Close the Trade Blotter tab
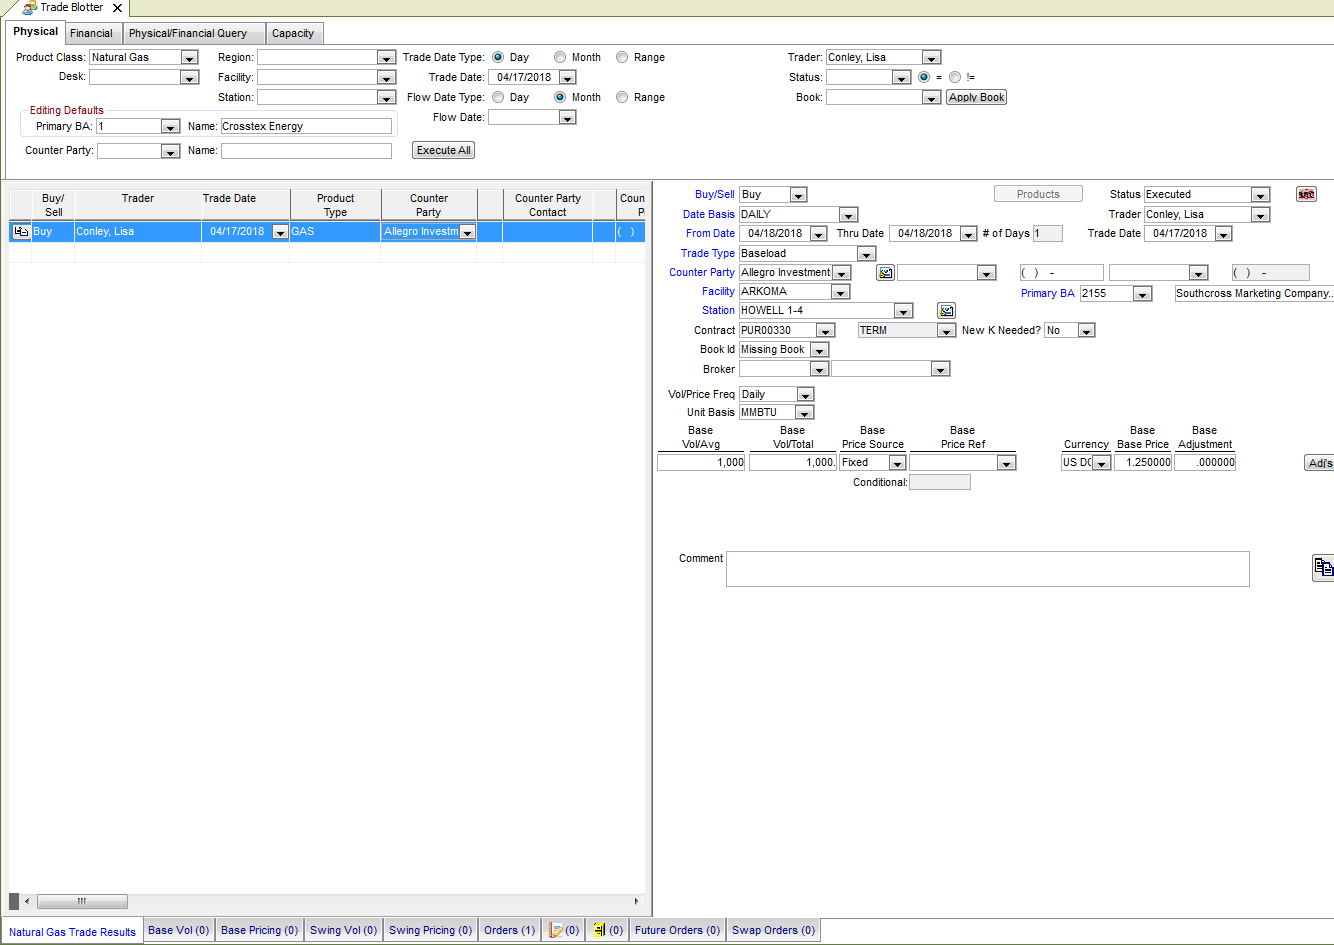 click(x=117, y=8)
